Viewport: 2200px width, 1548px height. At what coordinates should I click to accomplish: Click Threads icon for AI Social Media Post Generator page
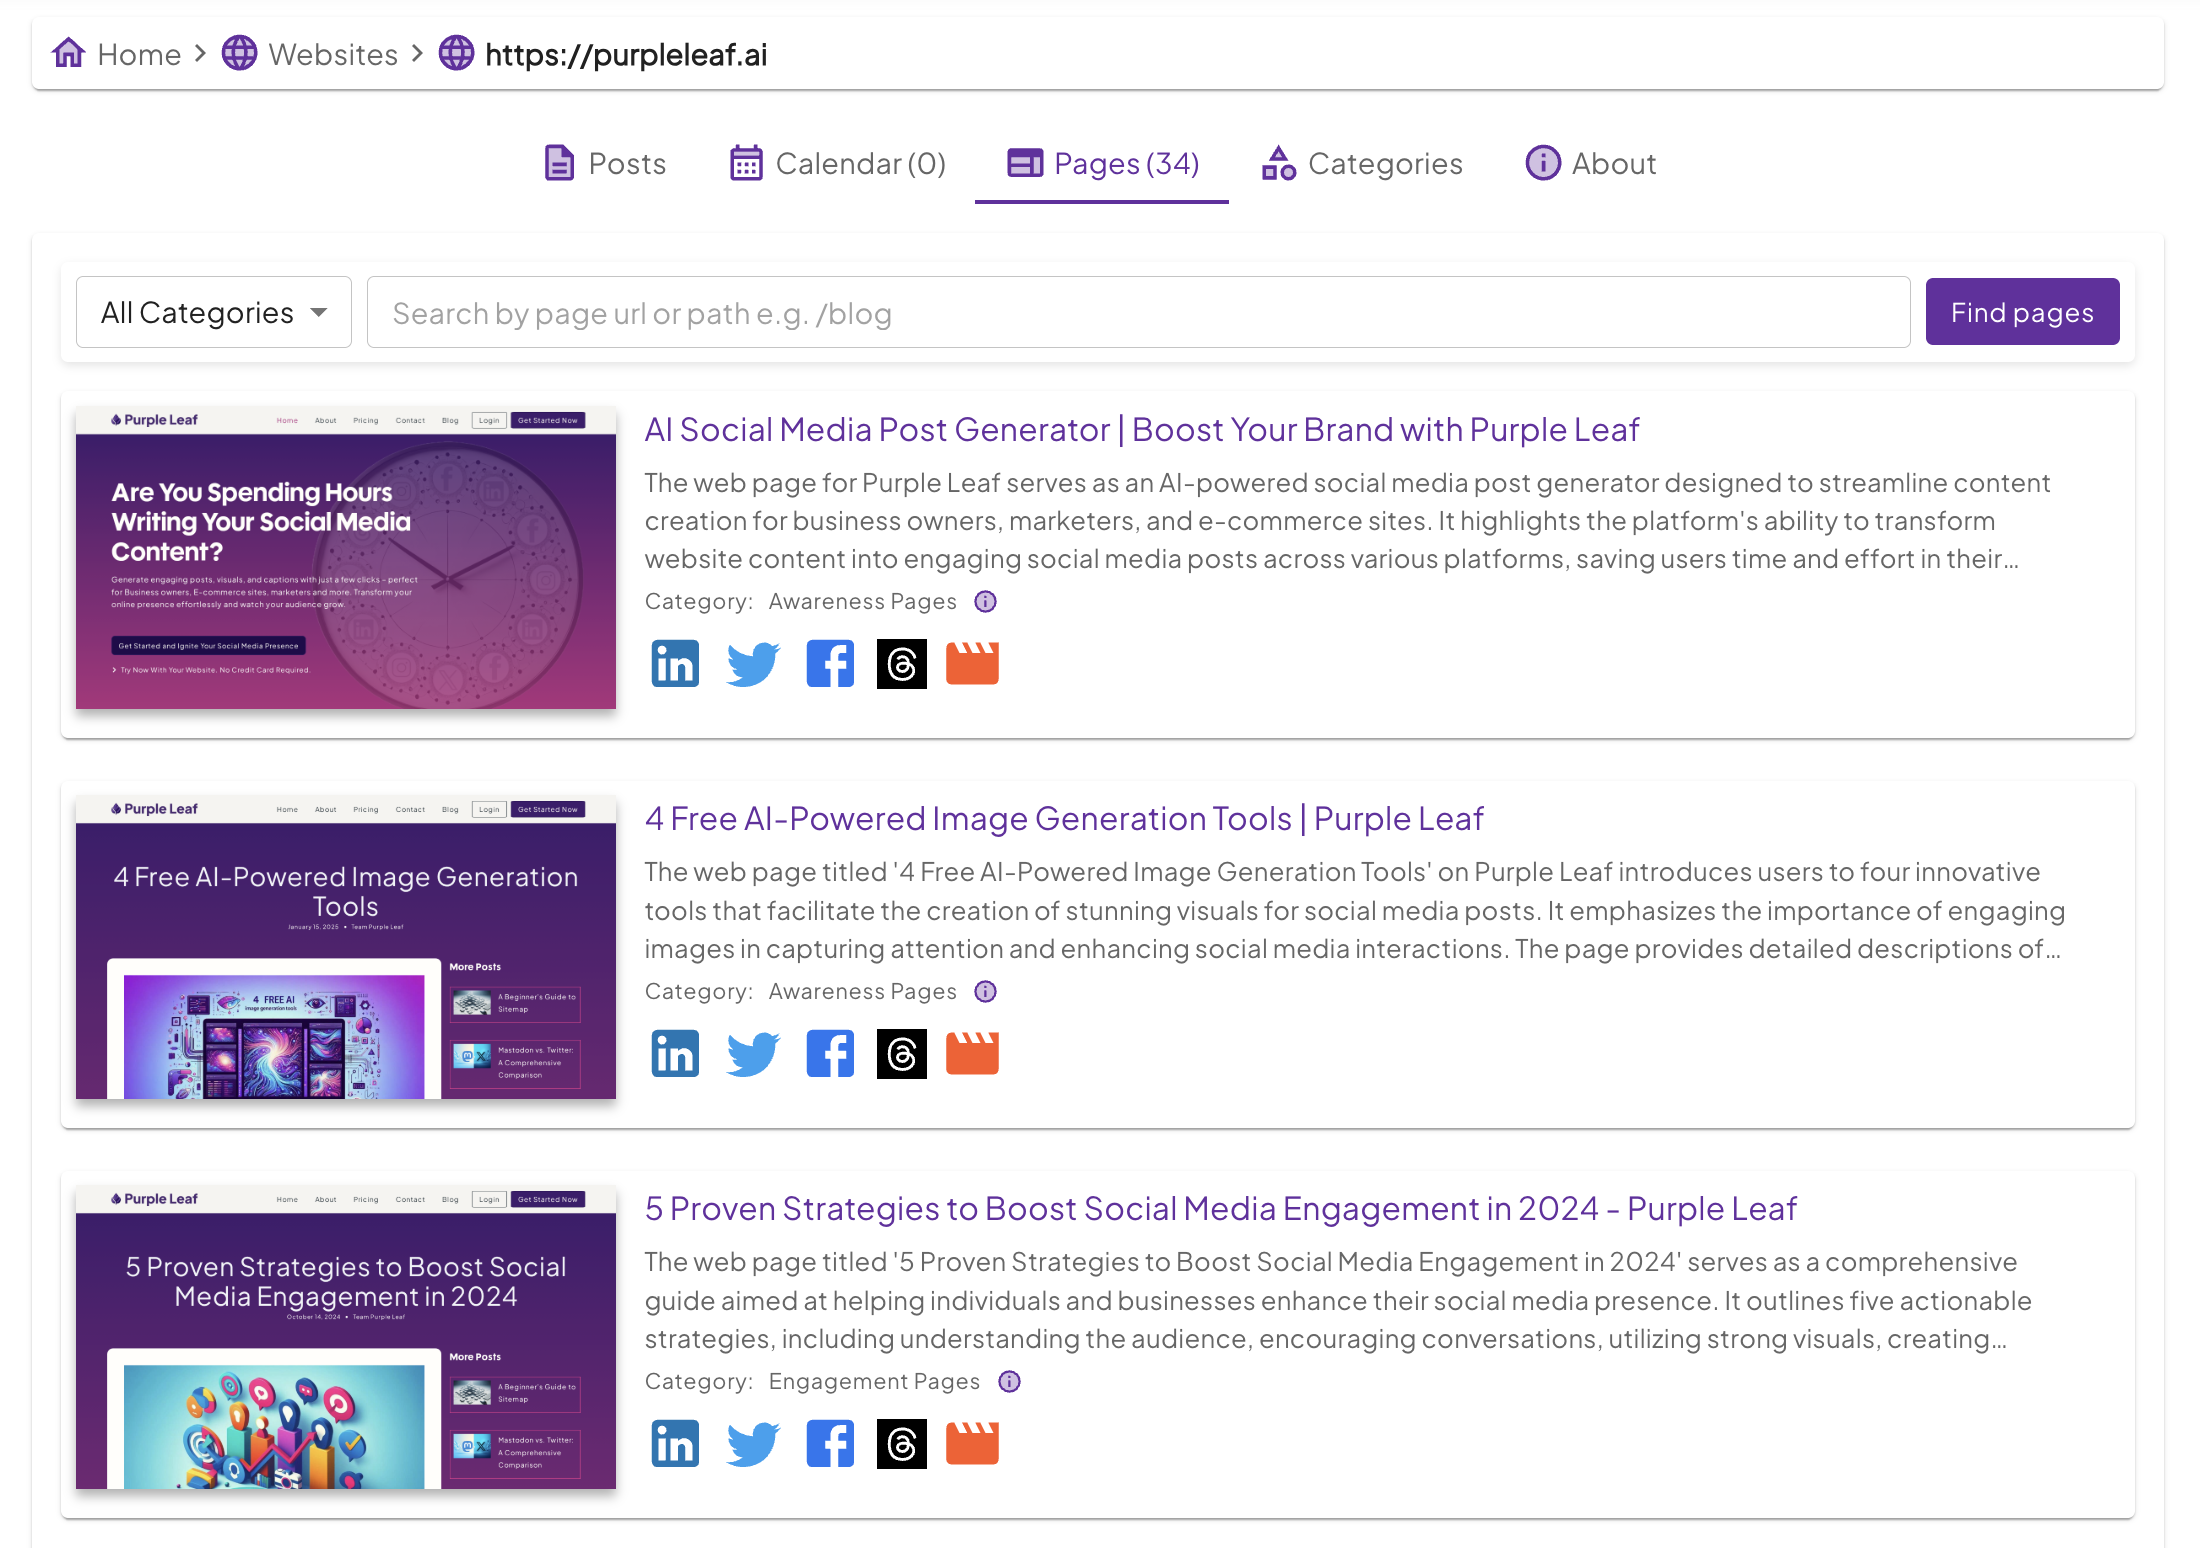pyautogui.click(x=901, y=664)
